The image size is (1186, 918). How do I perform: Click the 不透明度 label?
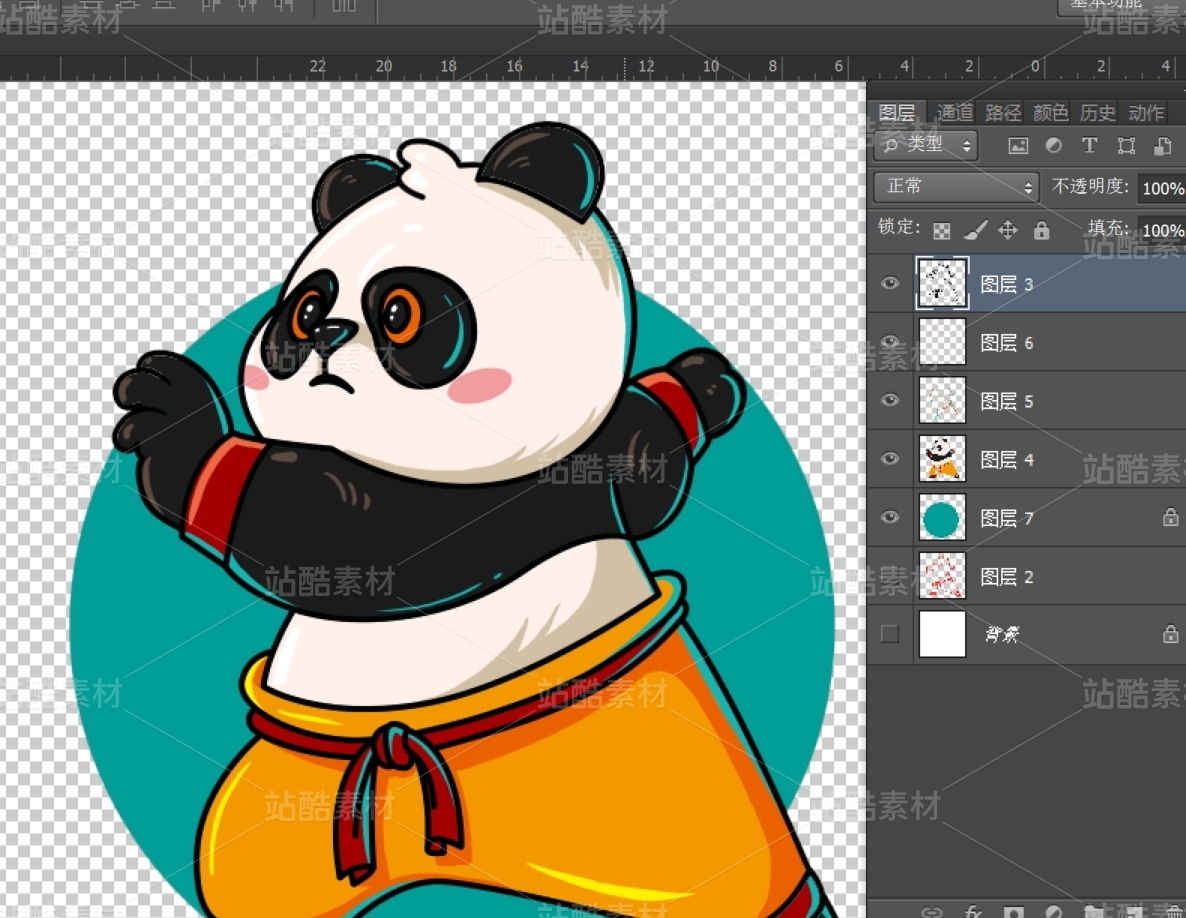1090,186
